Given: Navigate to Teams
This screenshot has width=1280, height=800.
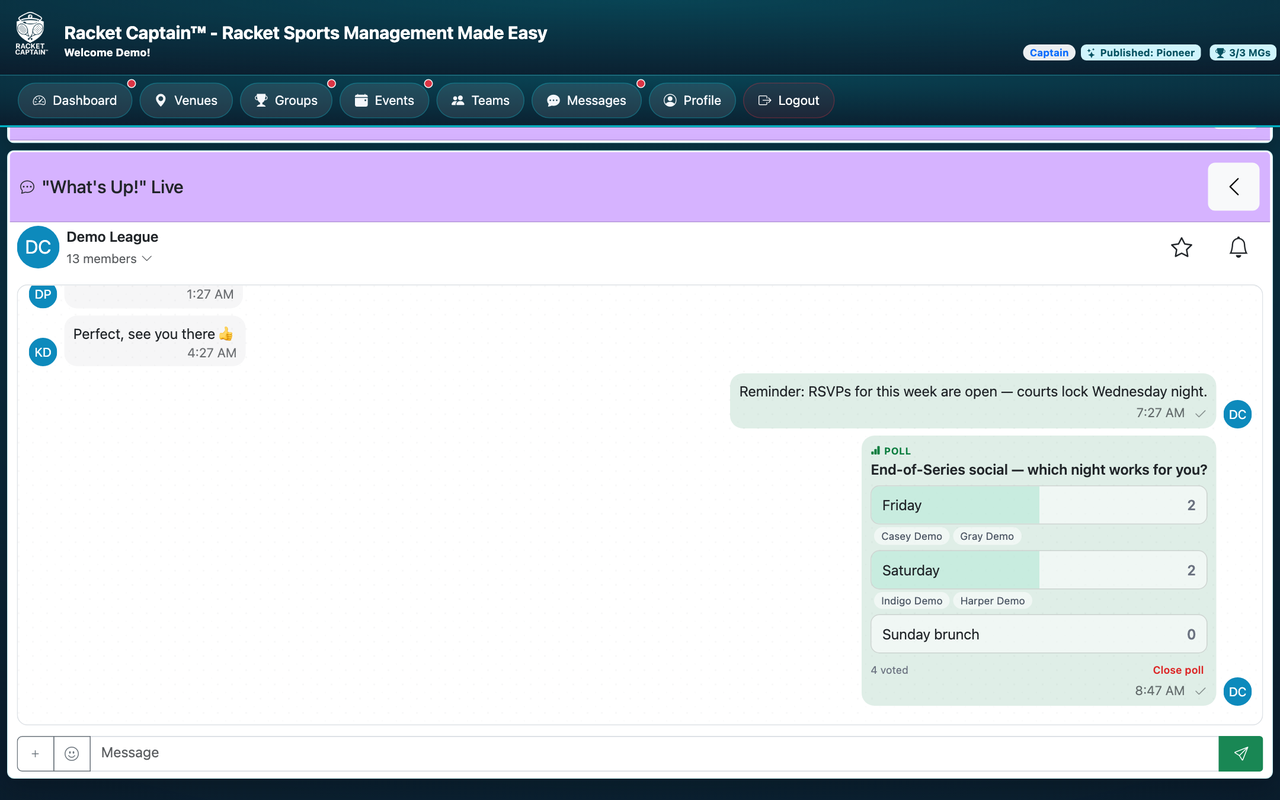Looking at the screenshot, I should [x=480, y=100].
